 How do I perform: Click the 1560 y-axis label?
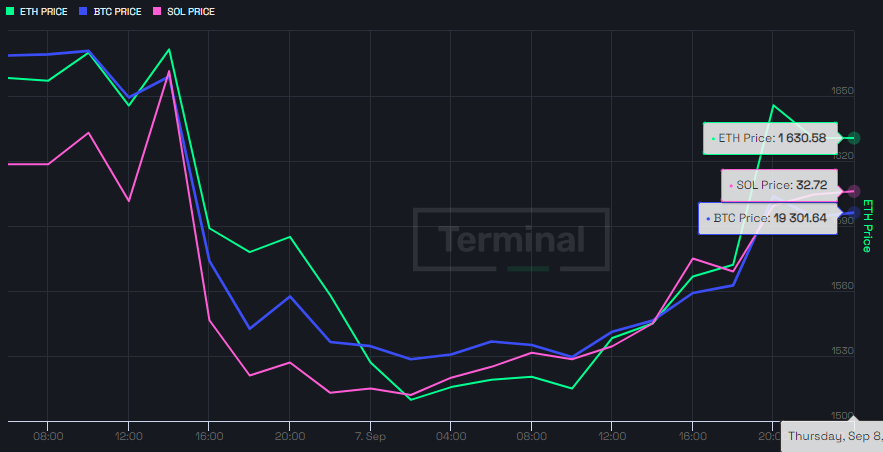[843, 285]
